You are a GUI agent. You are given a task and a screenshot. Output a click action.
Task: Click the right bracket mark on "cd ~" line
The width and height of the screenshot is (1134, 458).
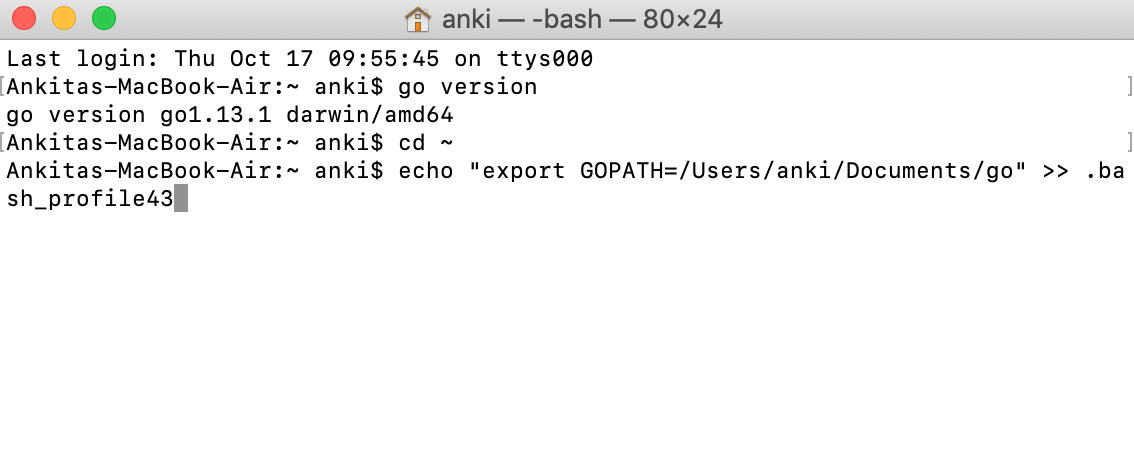coord(1128,143)
